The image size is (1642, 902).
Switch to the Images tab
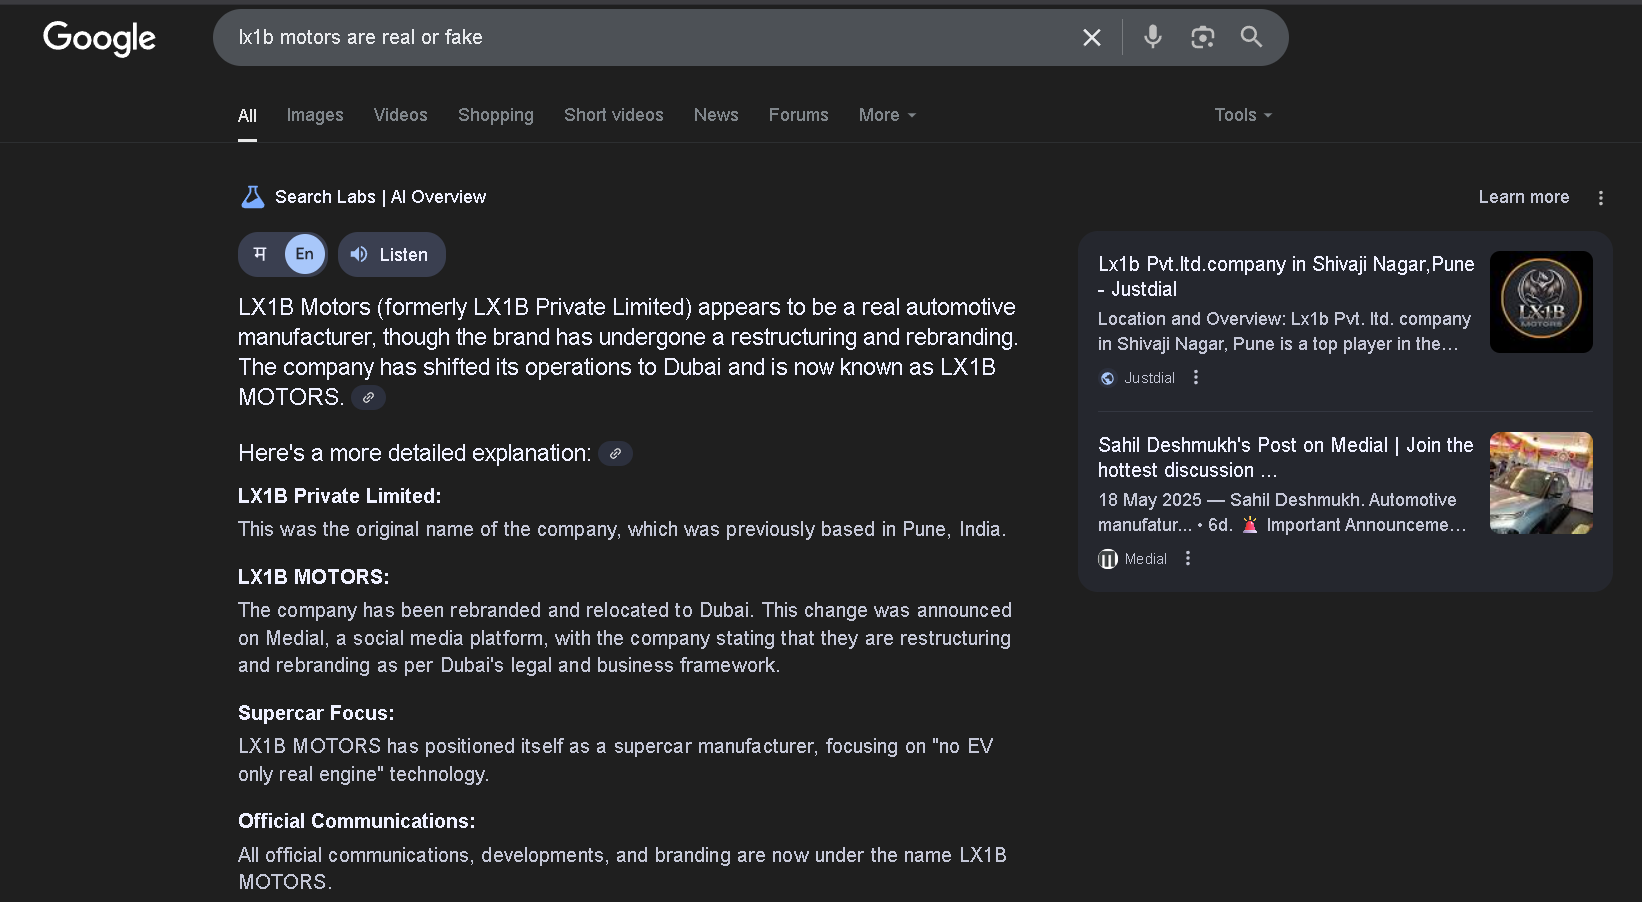(x=314, y=115)
